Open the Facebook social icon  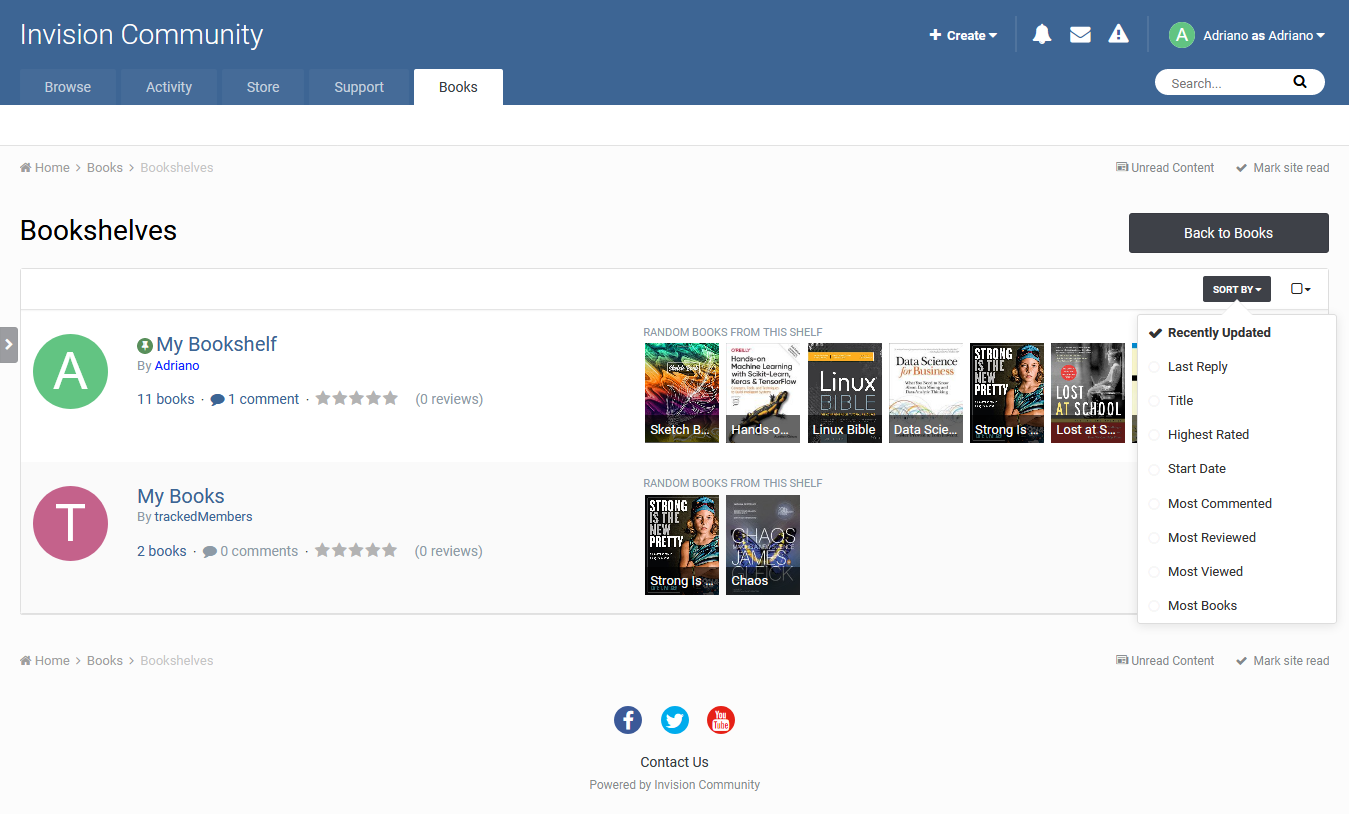click(x=628, y=720)
